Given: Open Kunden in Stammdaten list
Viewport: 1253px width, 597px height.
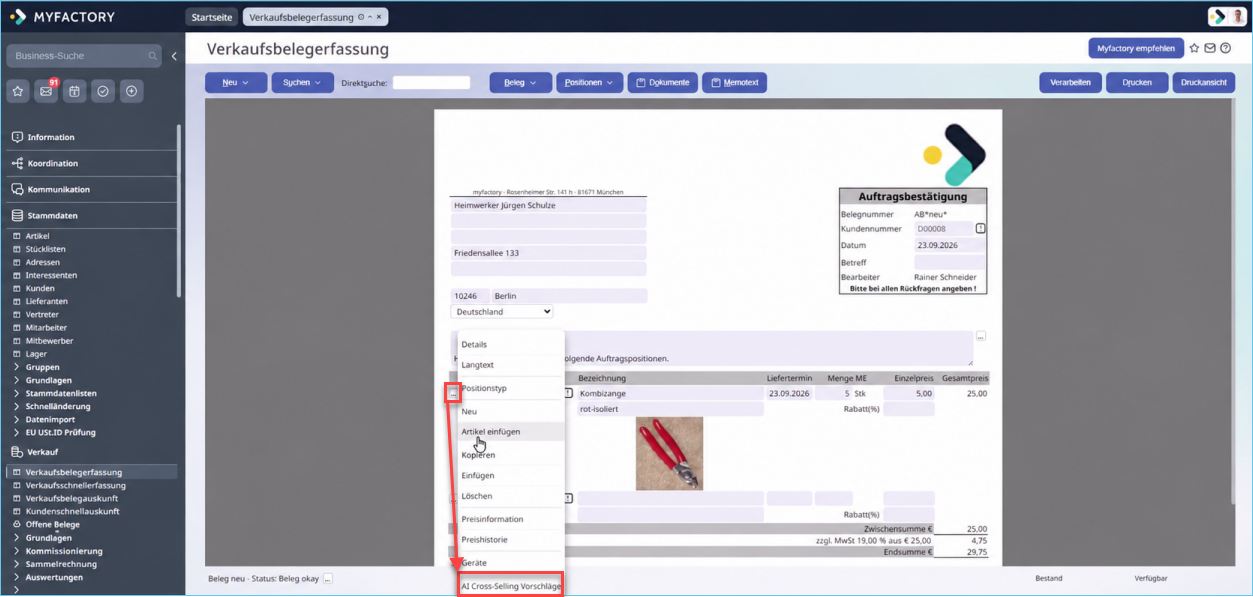Looking at the screenshot, I should click(40, 288).
